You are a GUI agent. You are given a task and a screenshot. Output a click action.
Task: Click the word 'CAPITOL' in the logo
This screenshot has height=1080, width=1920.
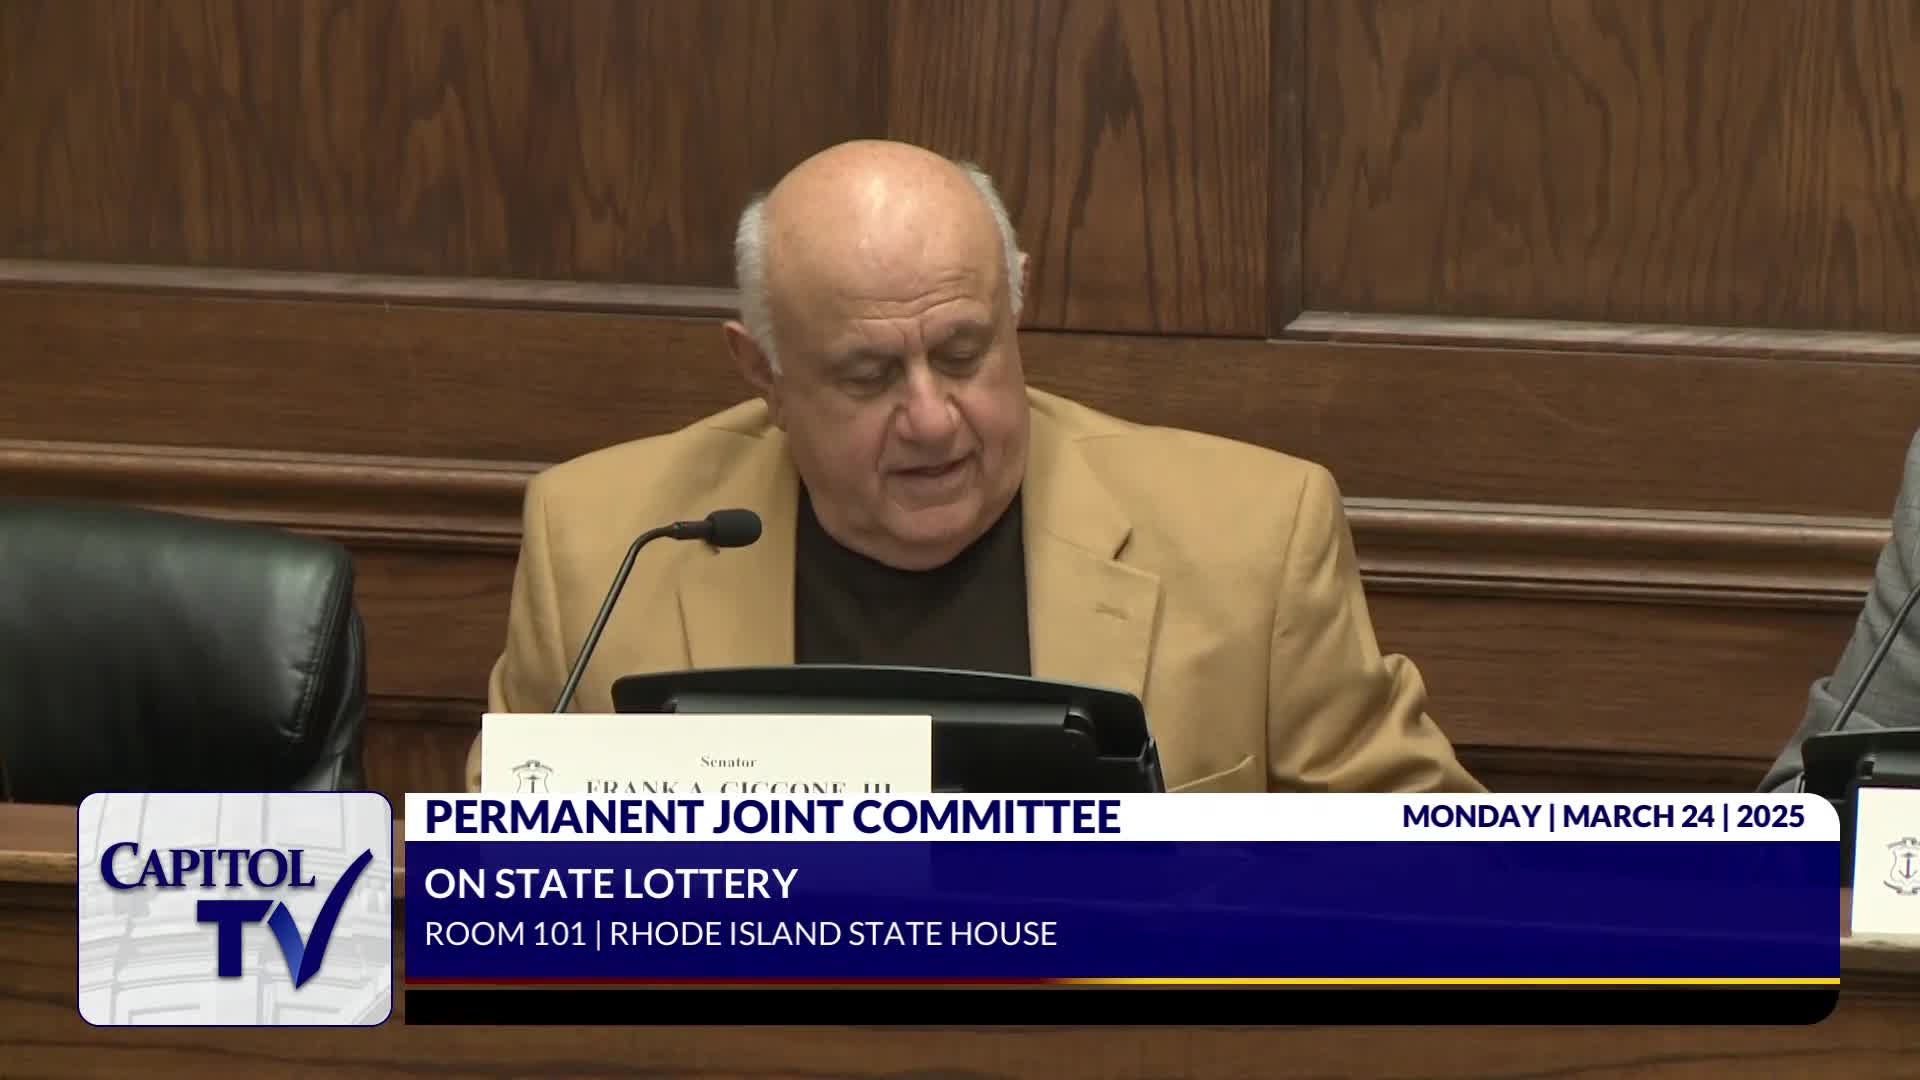pyautogui.click(x=207, y=867)
